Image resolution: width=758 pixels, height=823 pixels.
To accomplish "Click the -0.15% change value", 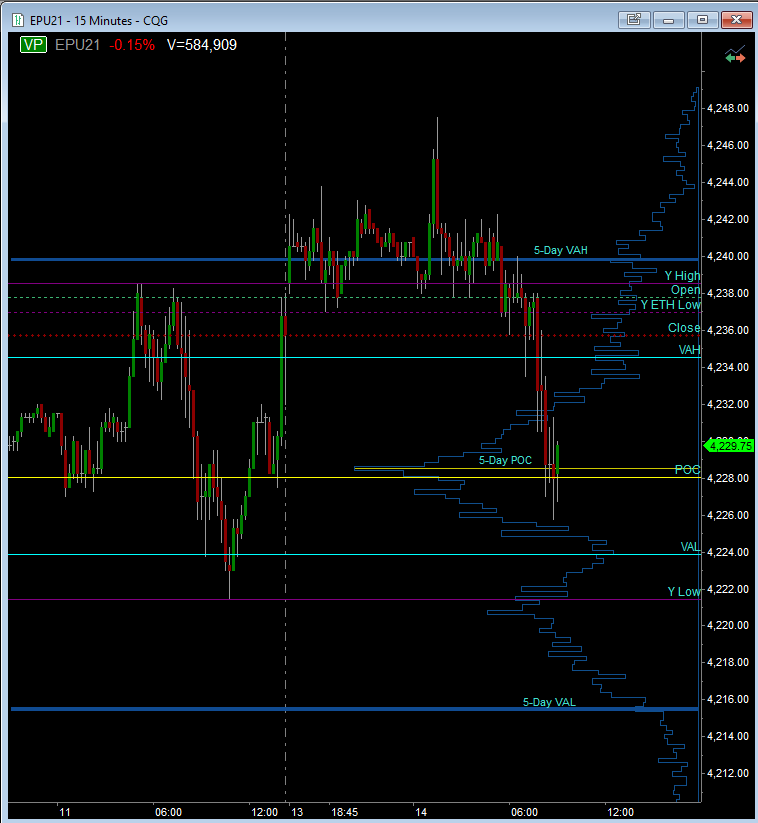I will (132, 45).
